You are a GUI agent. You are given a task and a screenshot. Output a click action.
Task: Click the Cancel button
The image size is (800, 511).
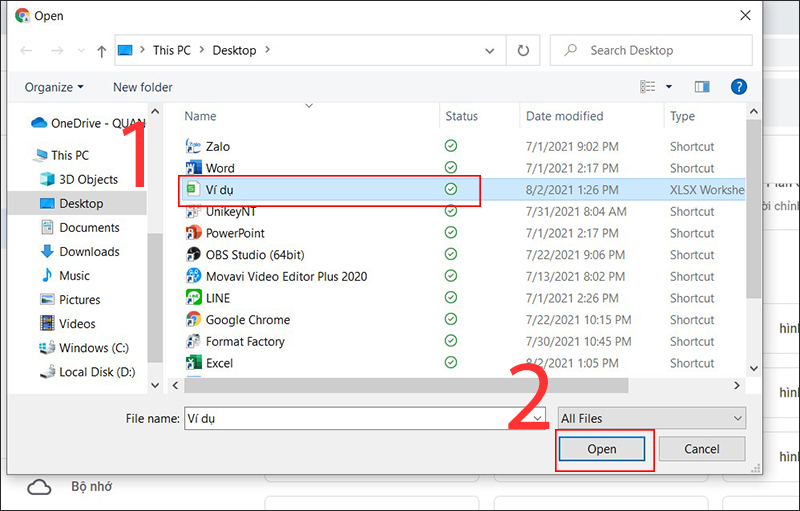click(702, 449)
